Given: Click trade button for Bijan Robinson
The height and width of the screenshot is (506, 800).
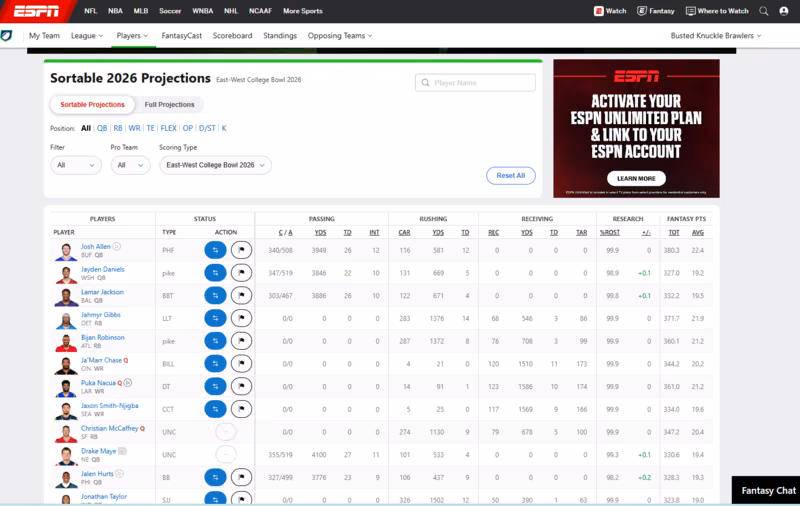Looking at the screenshot, I should click(215, 341).
